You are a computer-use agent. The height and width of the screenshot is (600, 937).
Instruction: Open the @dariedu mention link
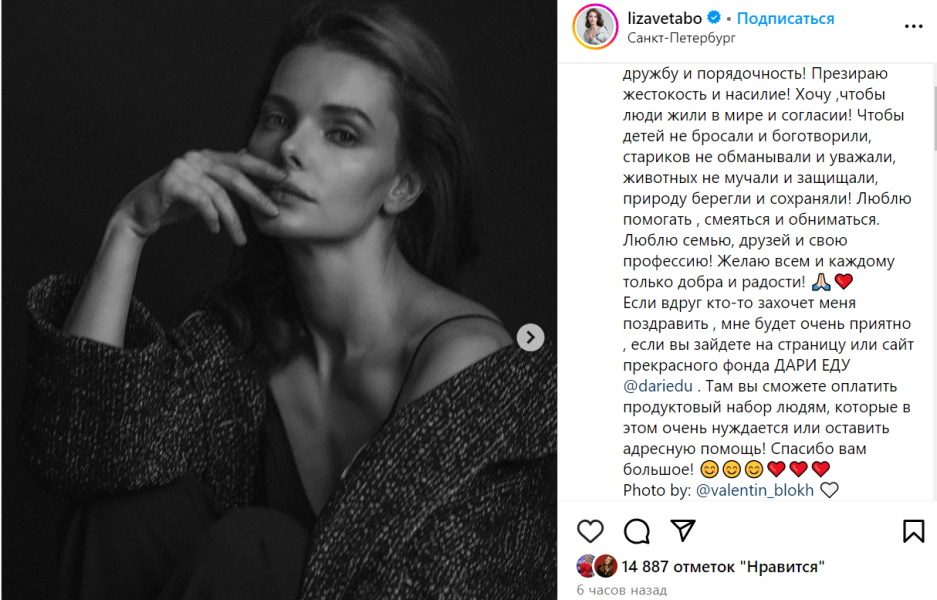(658, 386)
